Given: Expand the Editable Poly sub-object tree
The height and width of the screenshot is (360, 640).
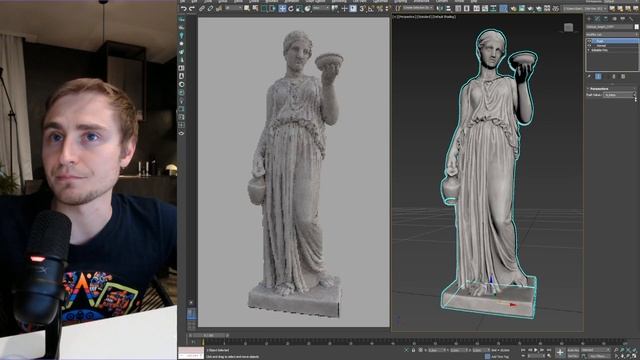Looking at the screenshot, I should 589,50.
